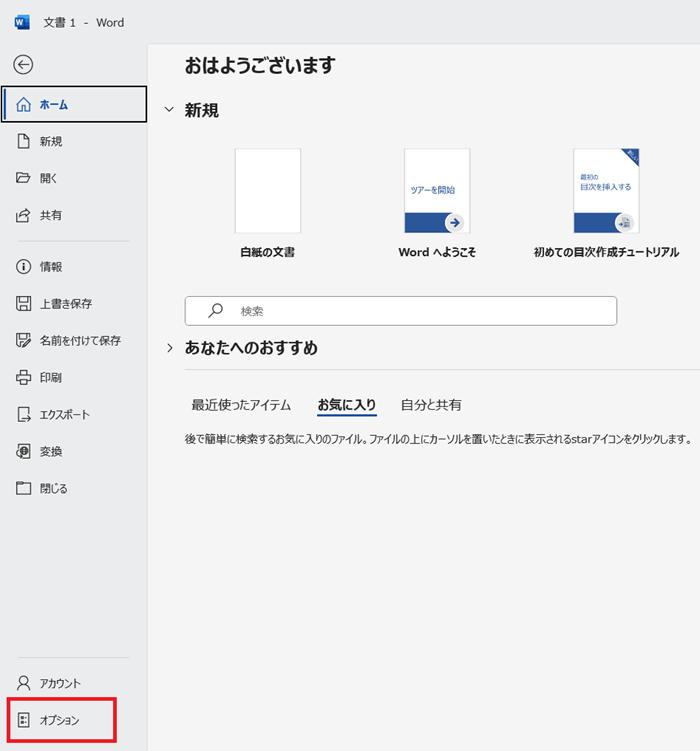Open Word オプション label
This screenshot has height=751, width=700.
tap(59, 720)
